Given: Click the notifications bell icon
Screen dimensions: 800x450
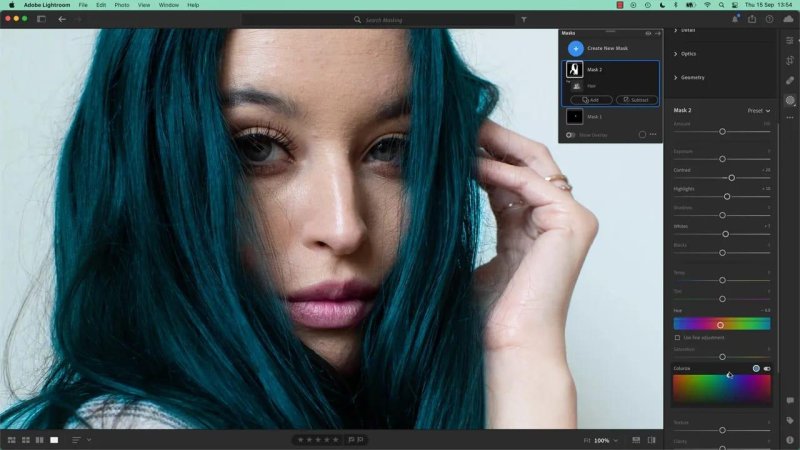Looking at the screenshot, I should coord(735,19).
